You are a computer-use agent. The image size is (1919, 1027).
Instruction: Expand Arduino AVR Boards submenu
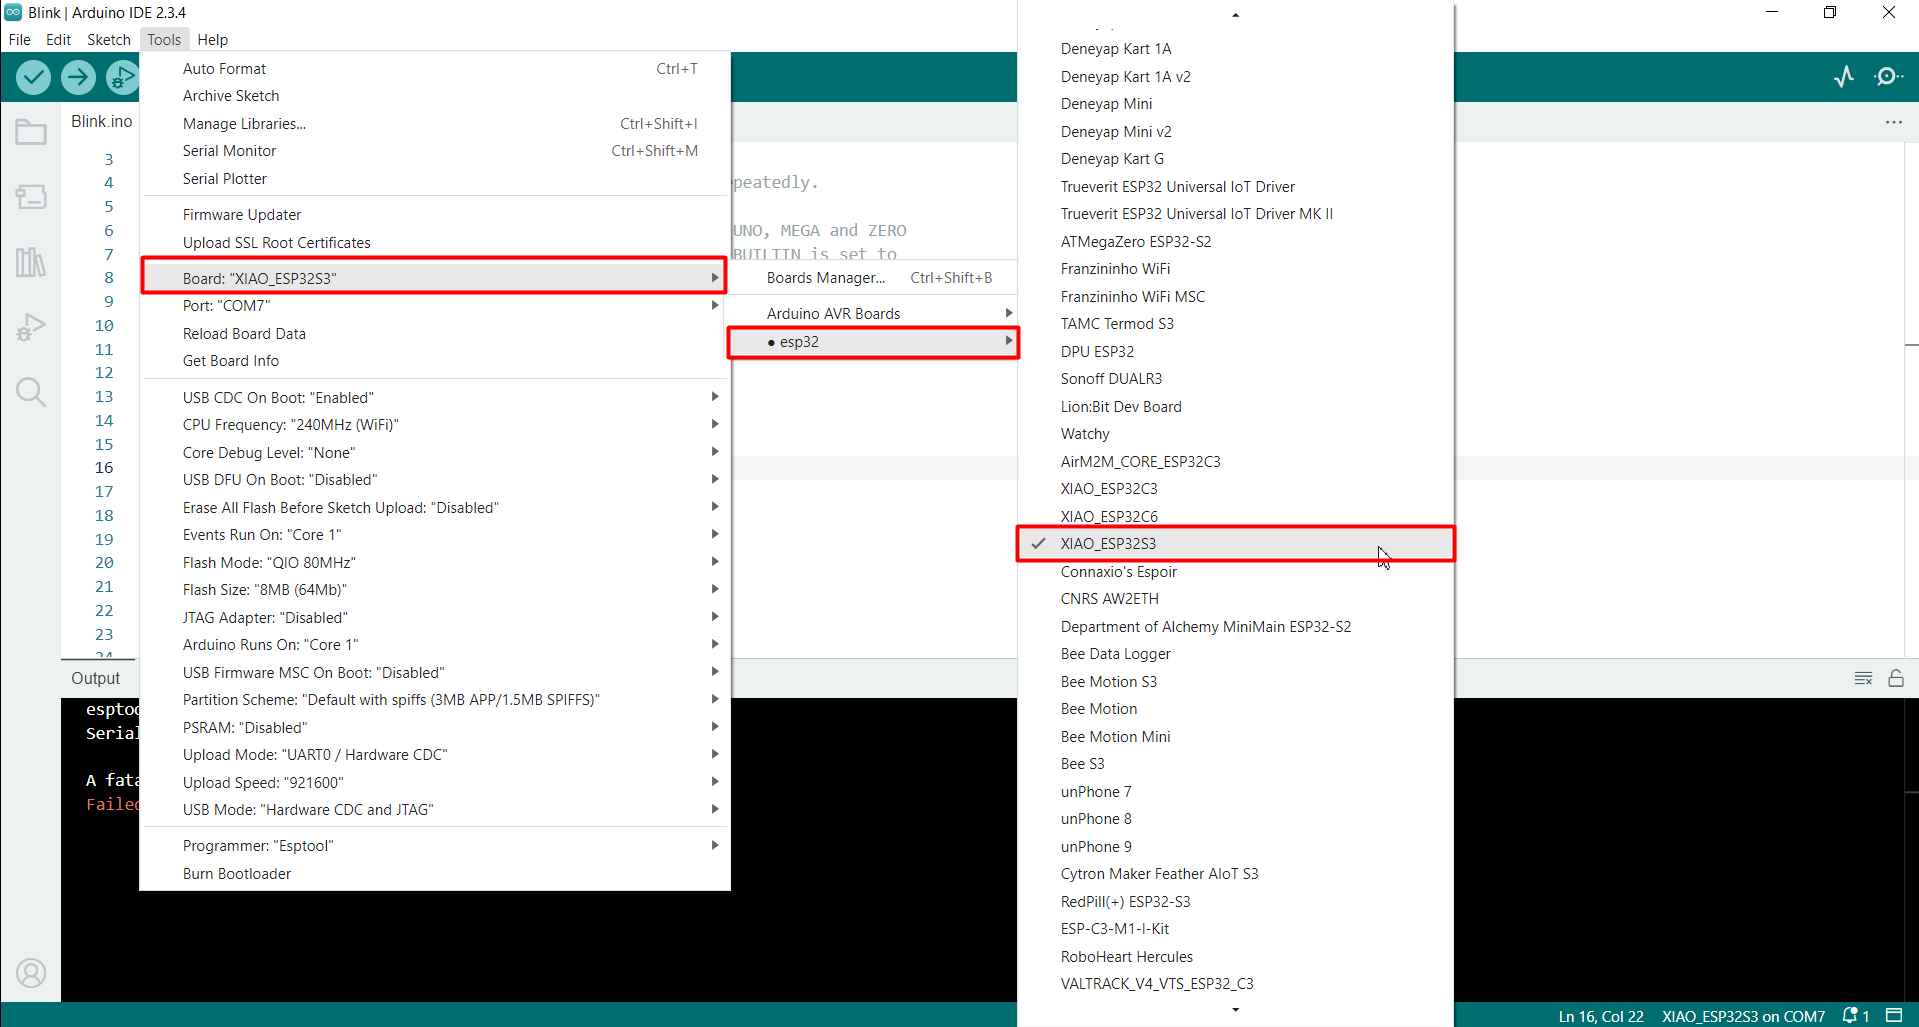tap(873, 314)
